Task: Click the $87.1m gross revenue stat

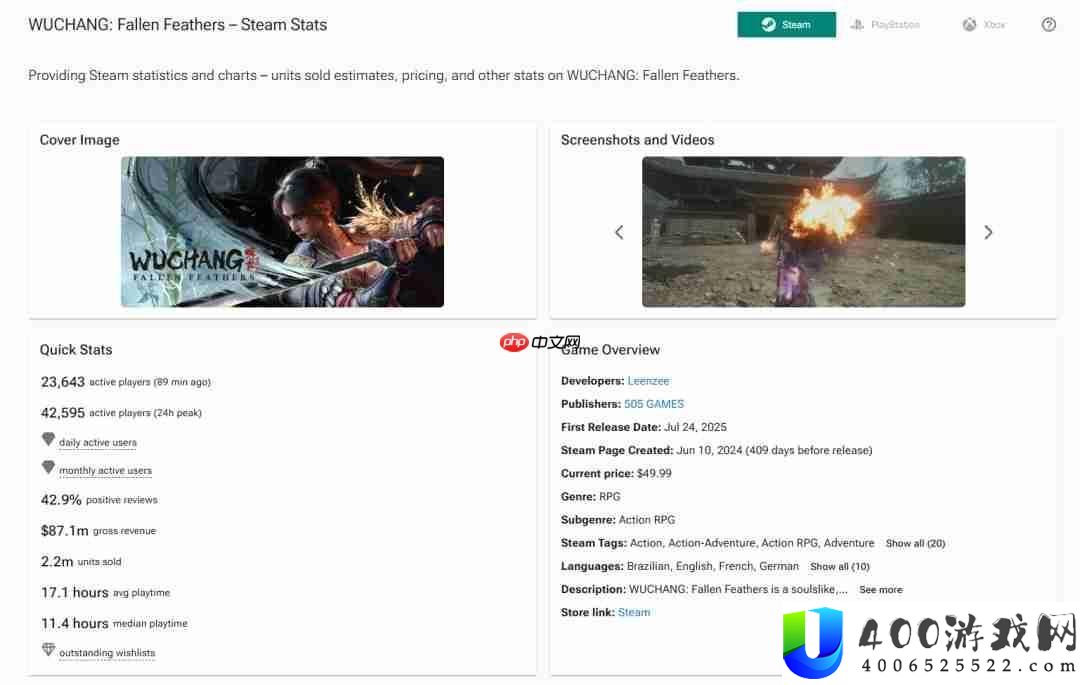Action: click(x=98, y=531)
